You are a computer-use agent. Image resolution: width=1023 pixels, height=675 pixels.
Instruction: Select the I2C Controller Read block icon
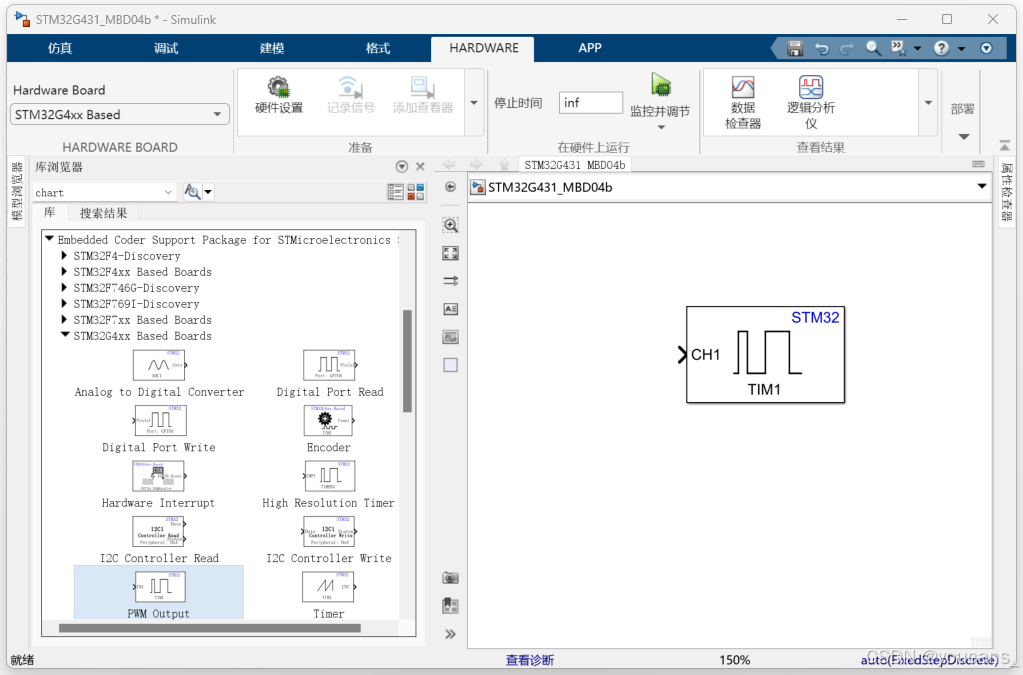tap(159, 532)
